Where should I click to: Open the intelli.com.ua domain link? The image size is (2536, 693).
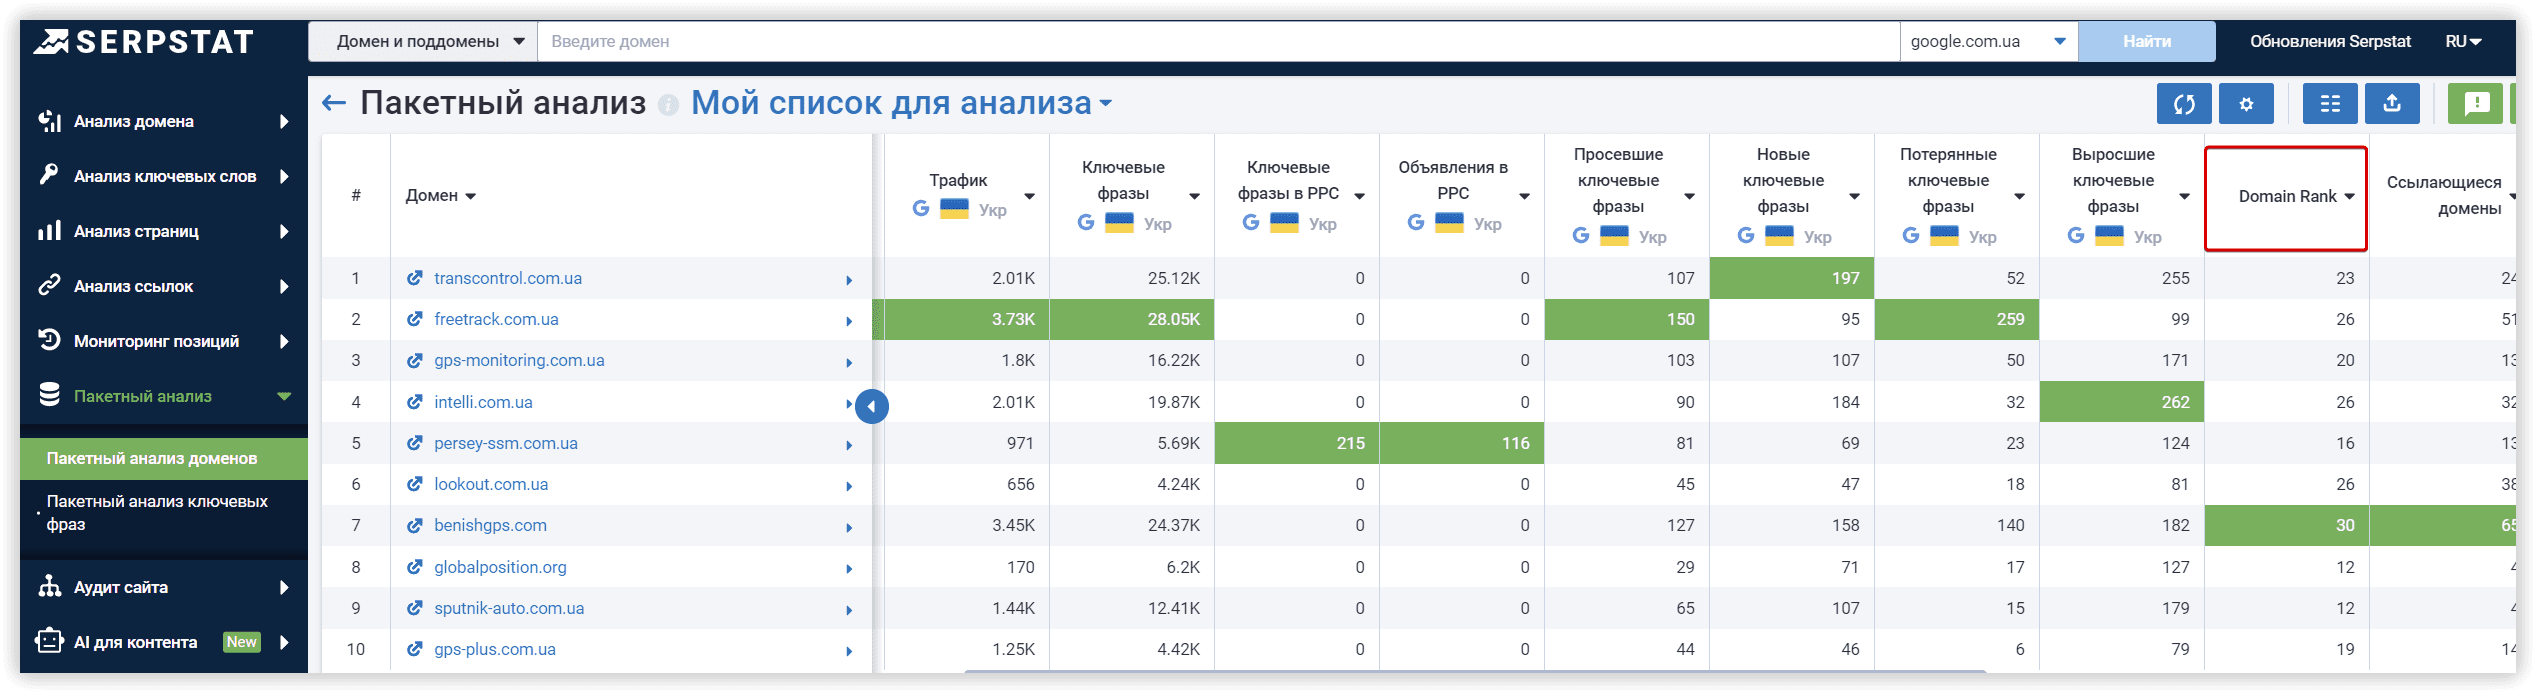[483, 402]
